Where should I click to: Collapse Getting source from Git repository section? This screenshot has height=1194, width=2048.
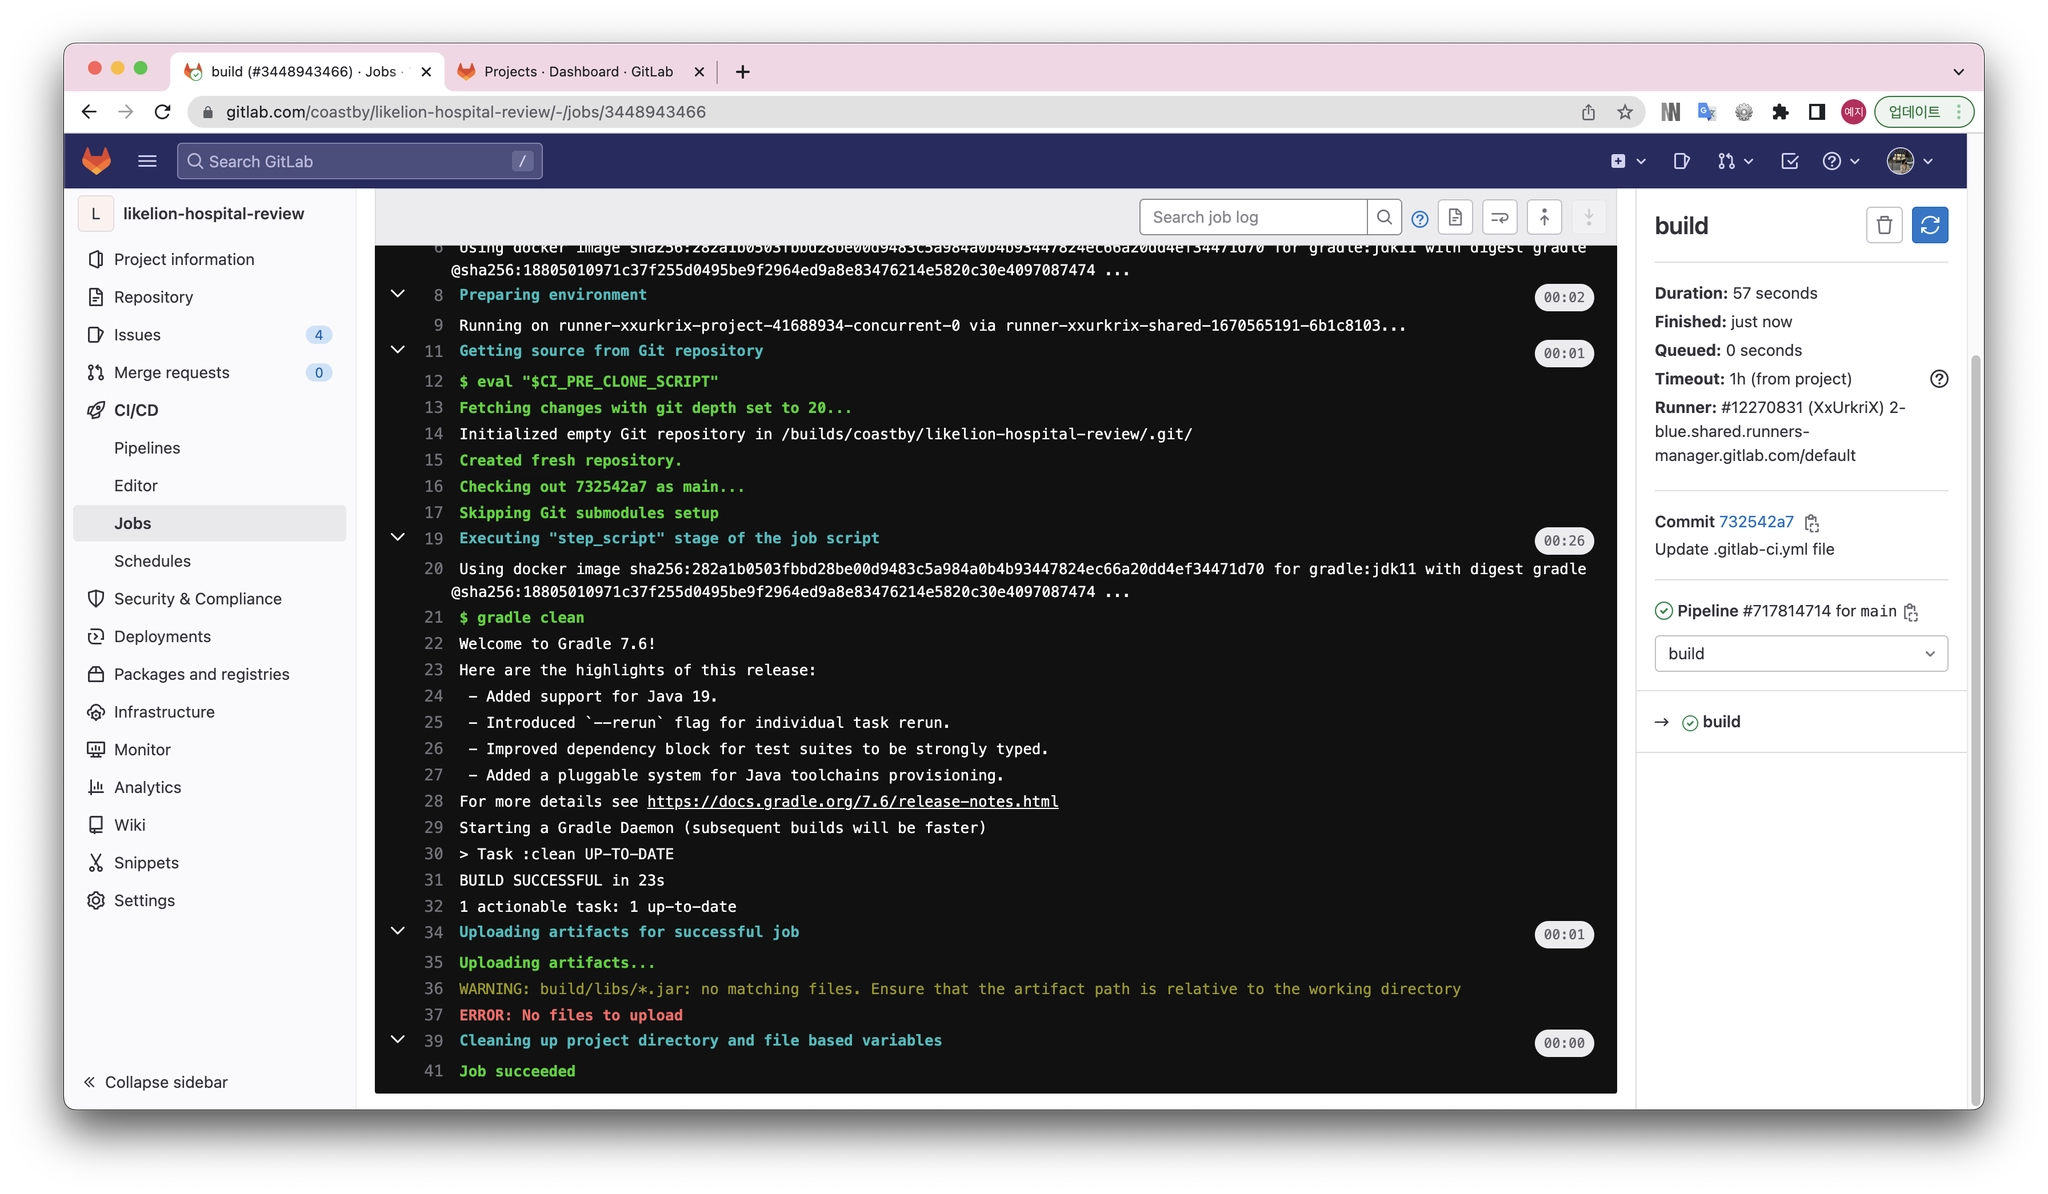click(x=398, y=350)
